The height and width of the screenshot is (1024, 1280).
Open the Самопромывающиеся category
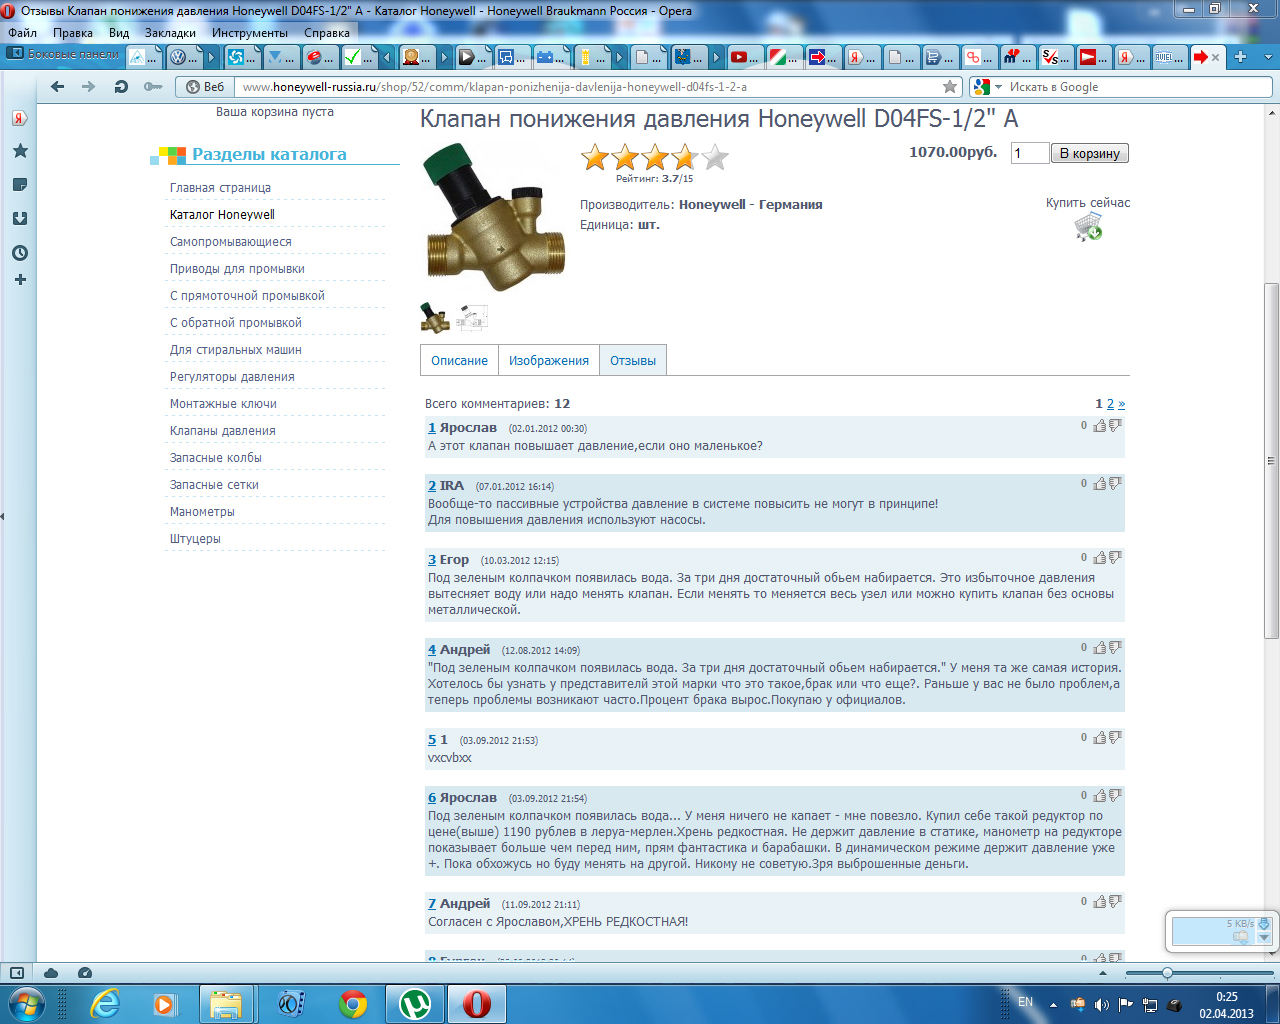231,241
